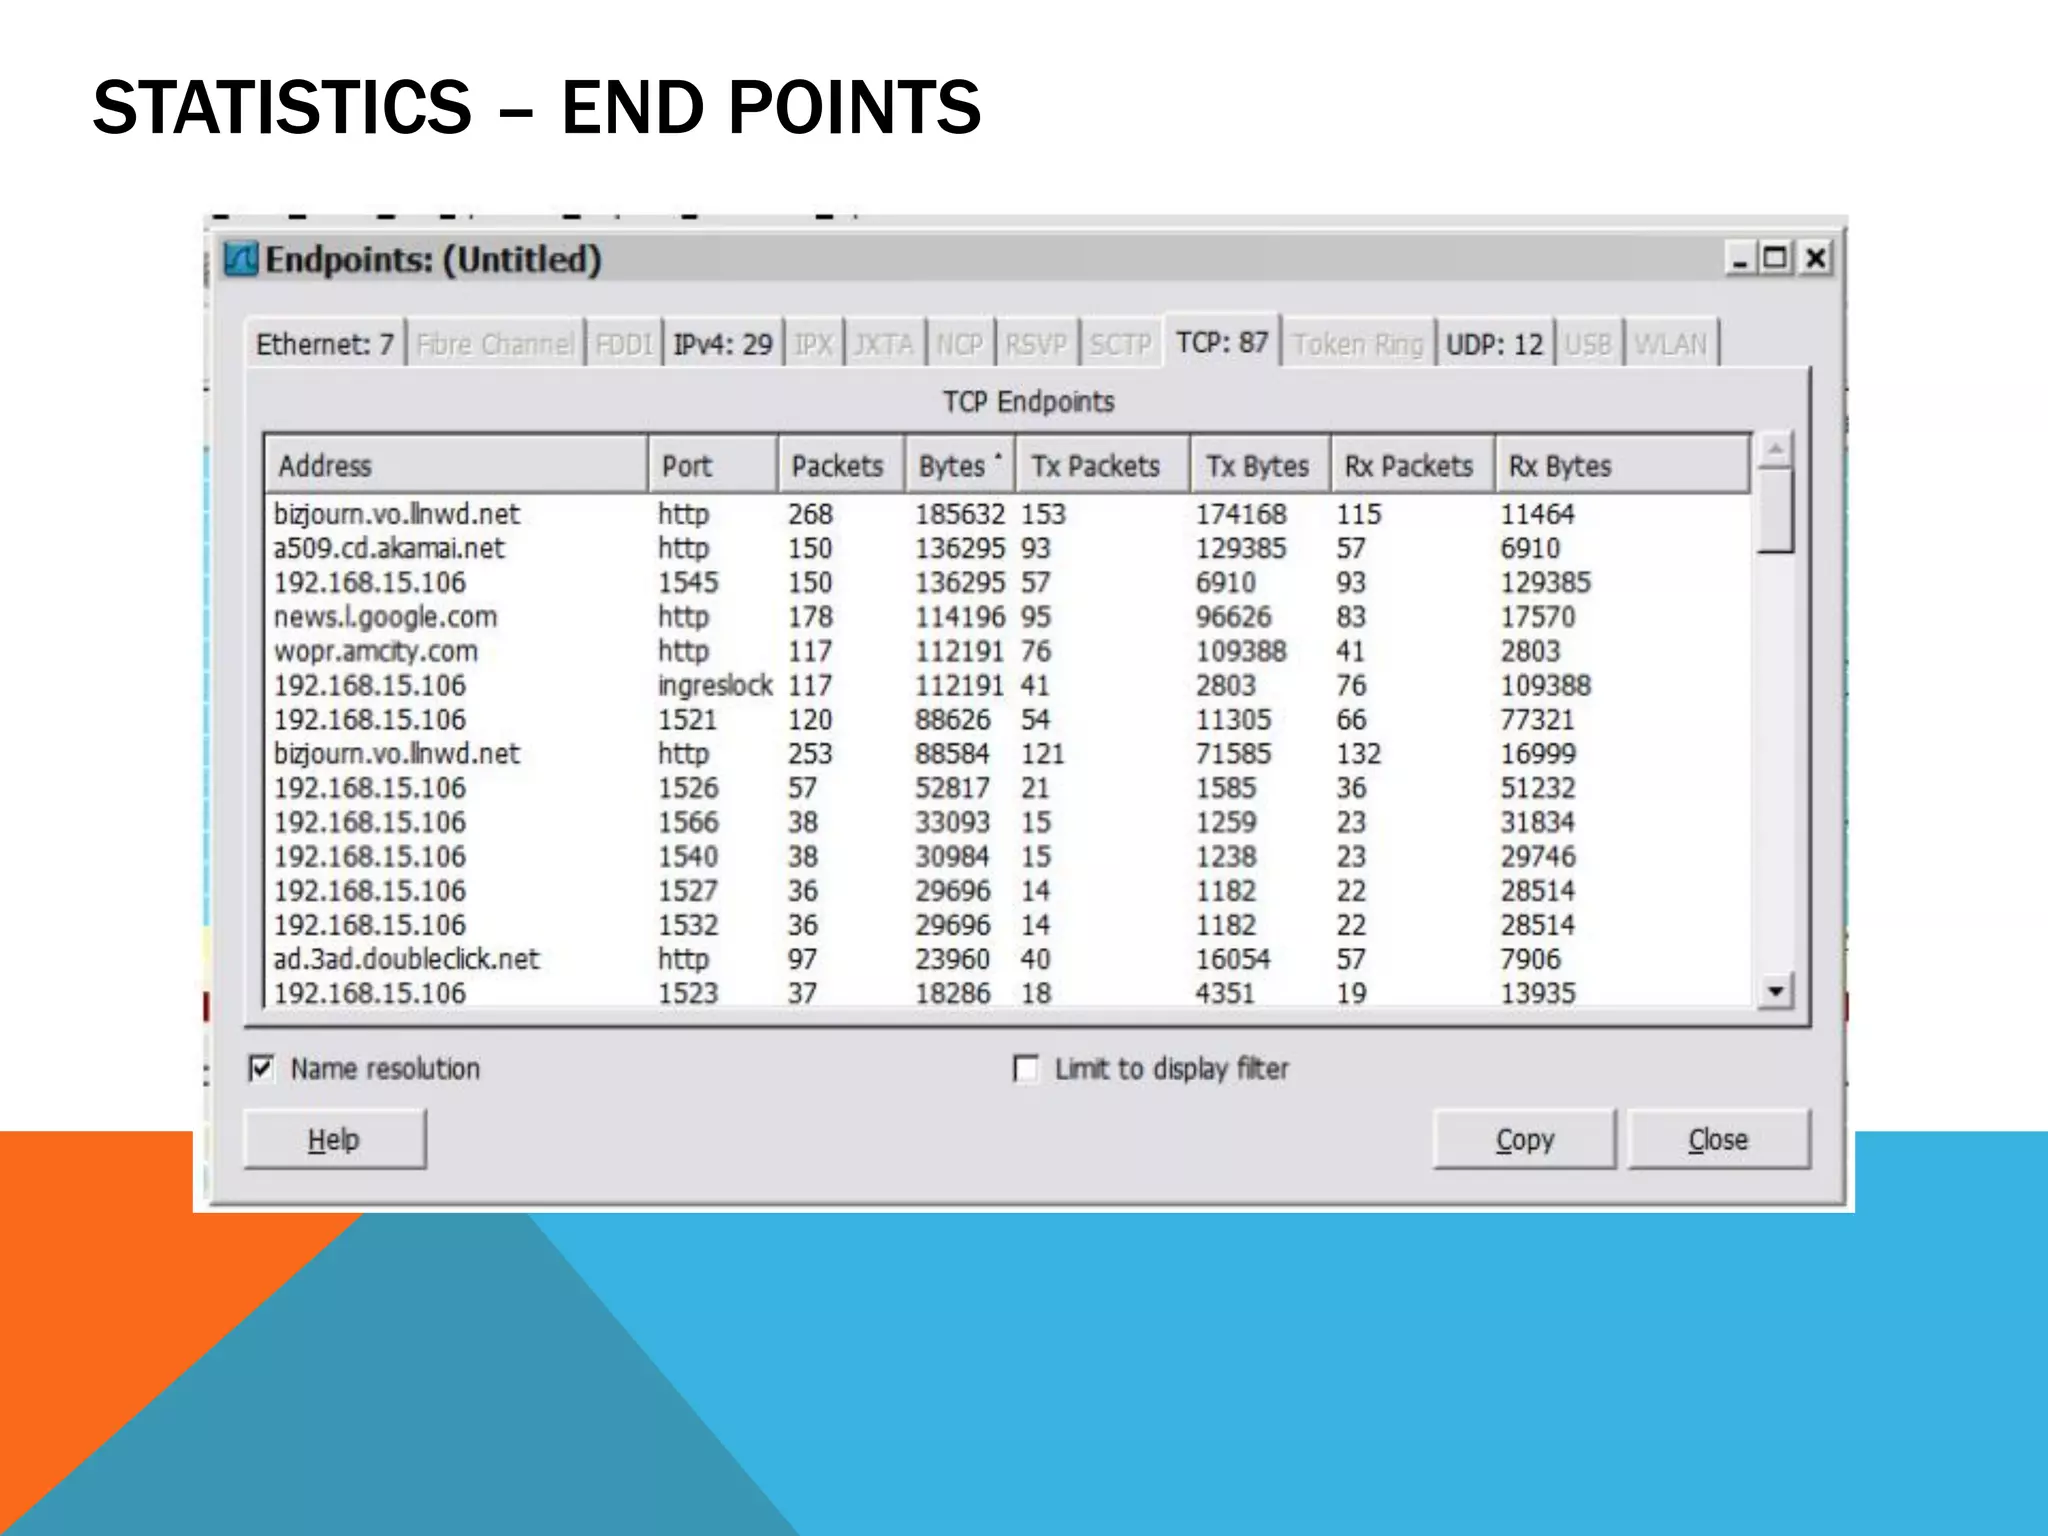The height and width of the screenshot is (1536, 2048).
Task: Click the Close button
Action: [1718, 1139]
